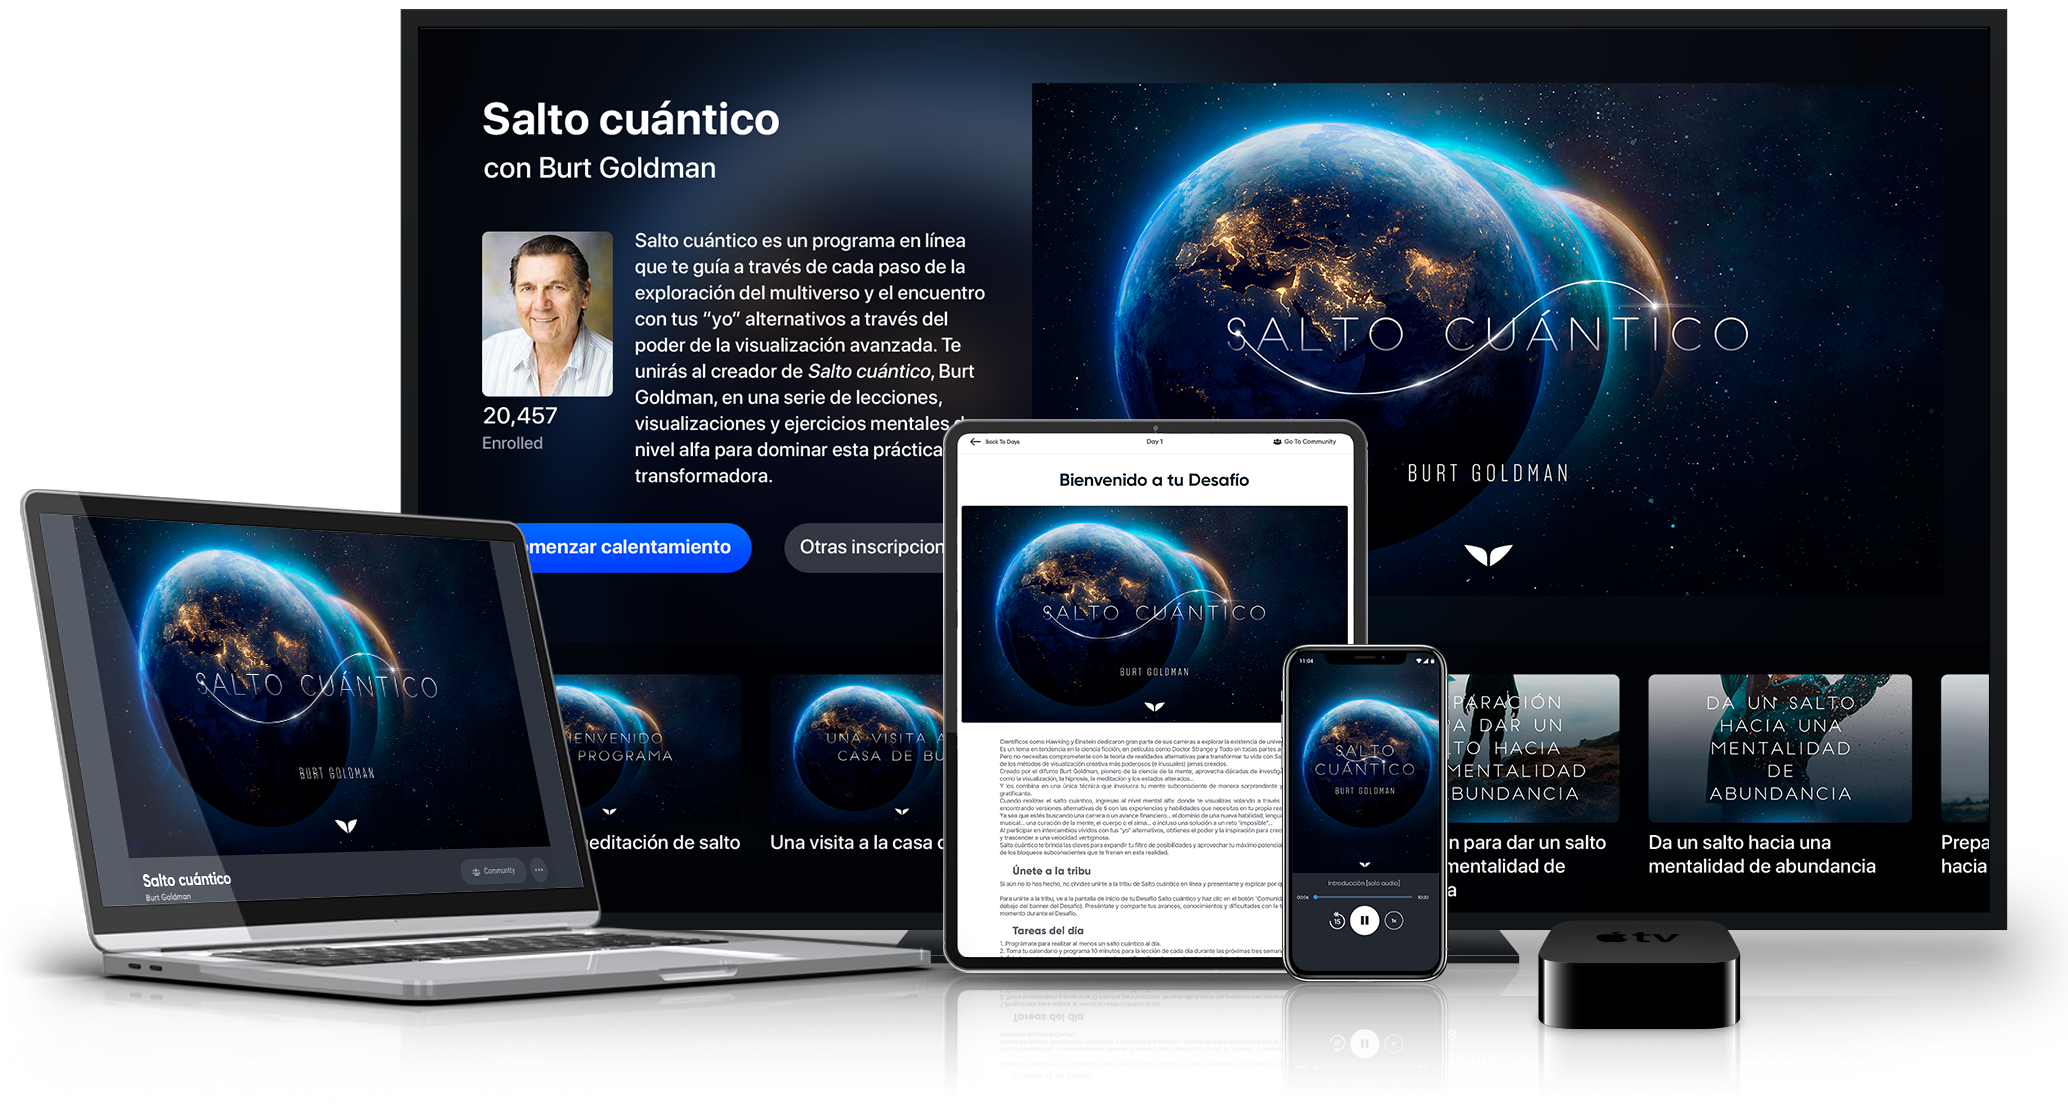Click Burt Goldman's portrait photo
This screenshot has height=1110, width=2068.
pos(547,314)
